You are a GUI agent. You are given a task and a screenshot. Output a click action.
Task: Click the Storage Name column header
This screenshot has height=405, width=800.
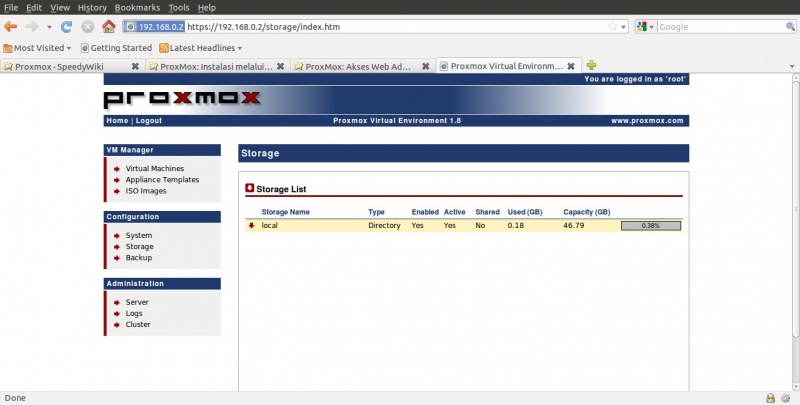pos(285,212)
